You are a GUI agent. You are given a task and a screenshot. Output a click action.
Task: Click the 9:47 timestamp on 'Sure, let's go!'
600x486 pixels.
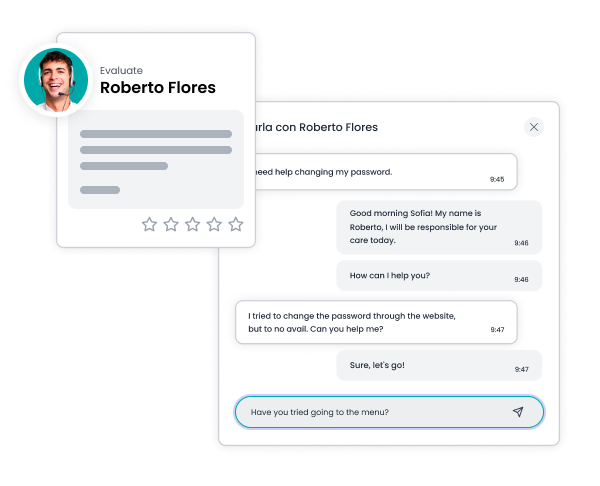pos(522,370)
